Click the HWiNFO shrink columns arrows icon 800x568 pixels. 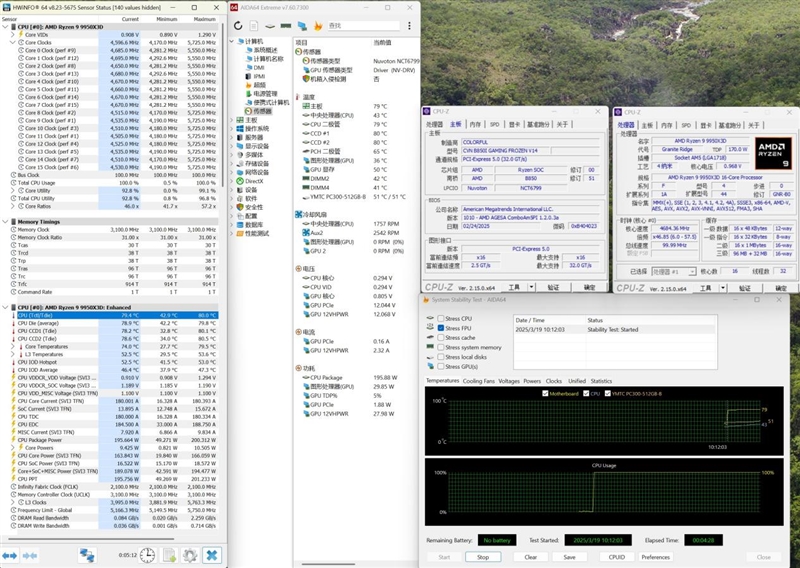pos(30,555)
